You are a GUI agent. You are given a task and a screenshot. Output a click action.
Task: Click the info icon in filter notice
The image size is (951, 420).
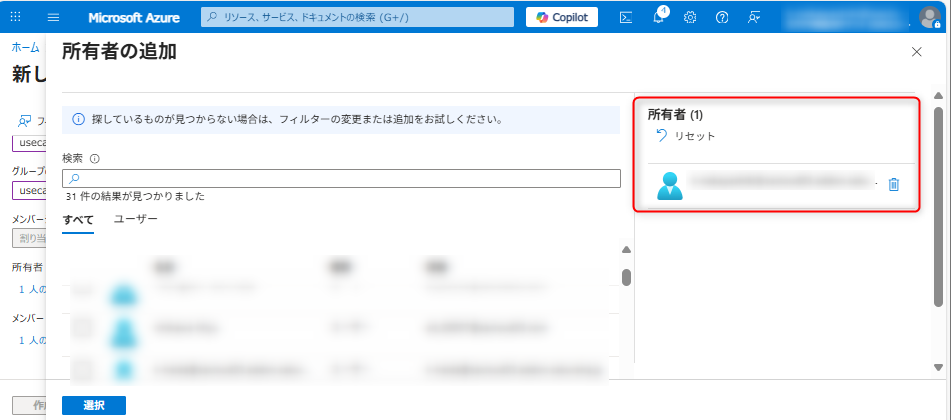[x=78, y=119]
